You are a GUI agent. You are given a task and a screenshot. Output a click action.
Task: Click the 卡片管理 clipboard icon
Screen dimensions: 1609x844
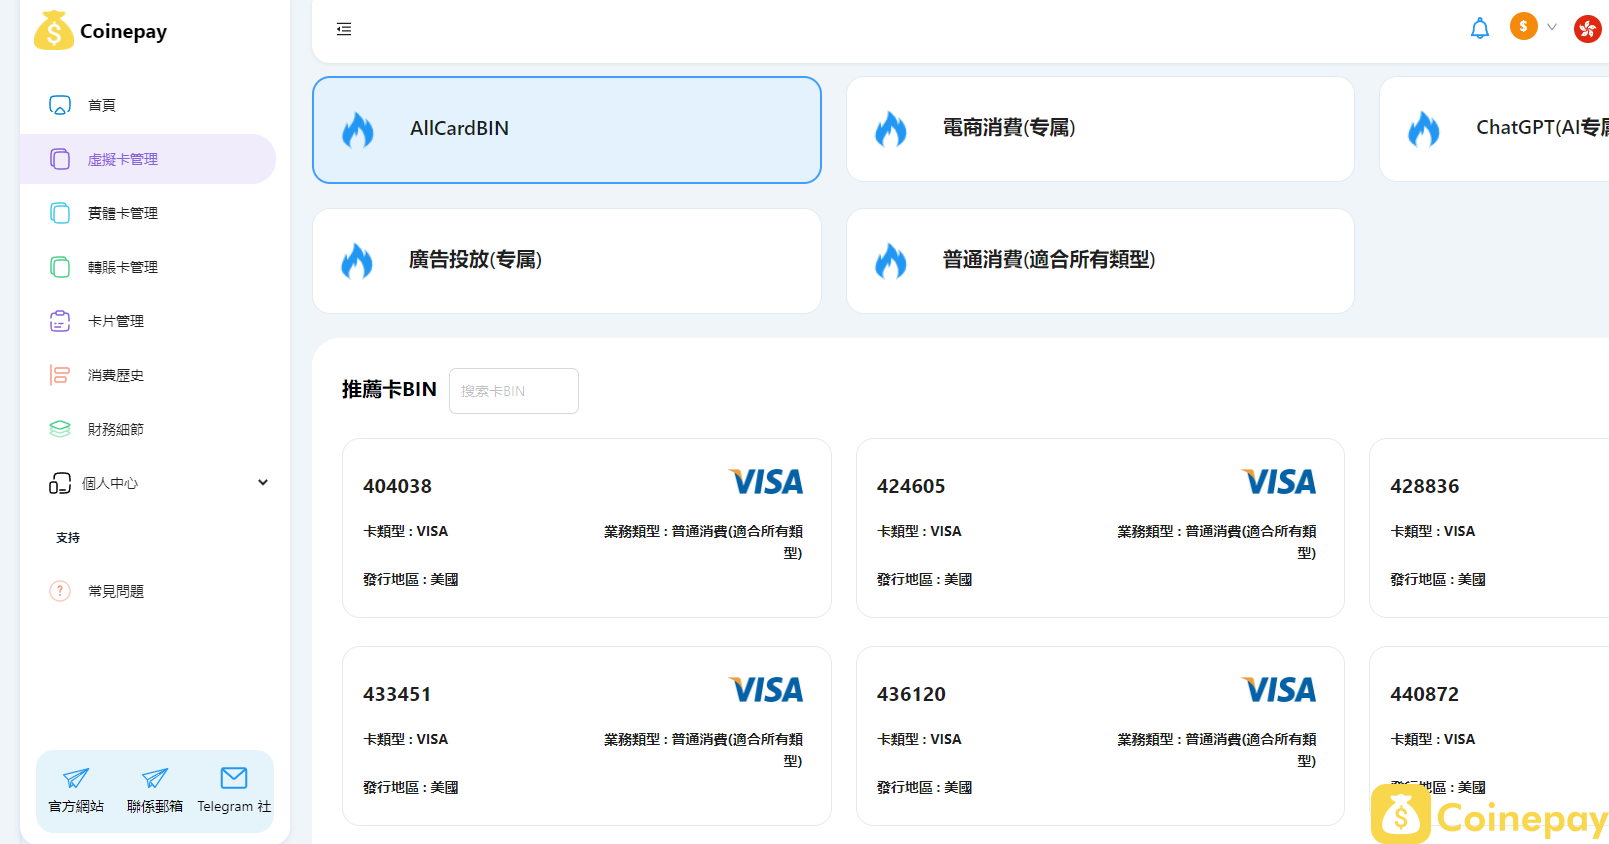click(60, 321)
